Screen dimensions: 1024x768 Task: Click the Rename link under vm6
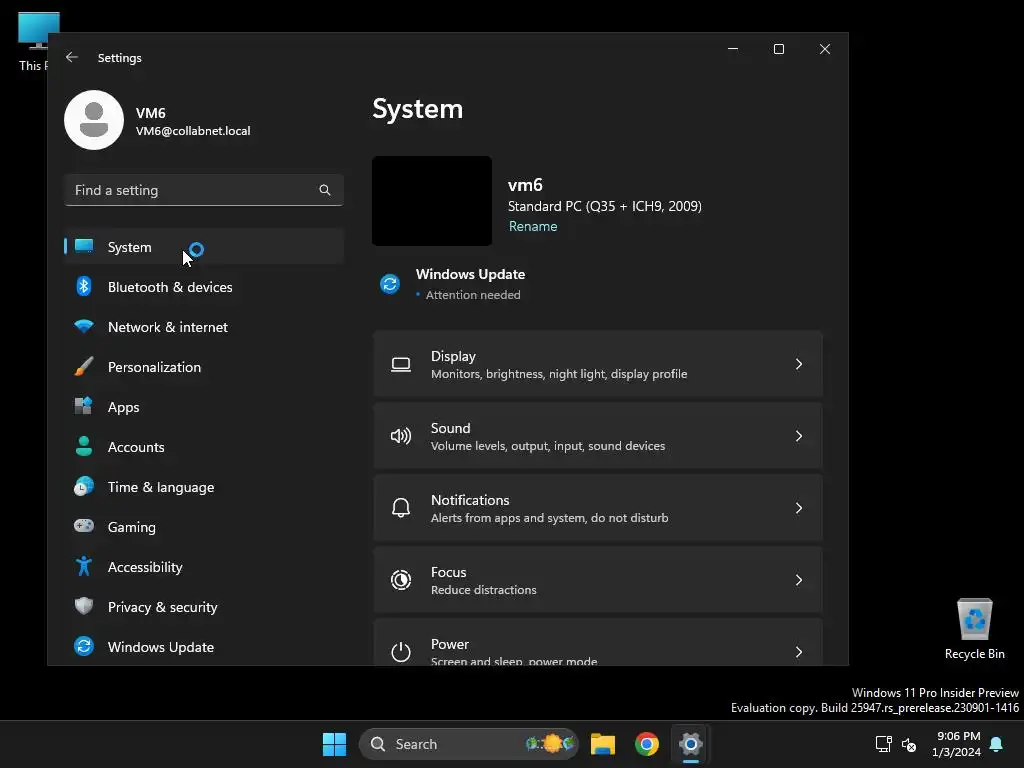533,226
